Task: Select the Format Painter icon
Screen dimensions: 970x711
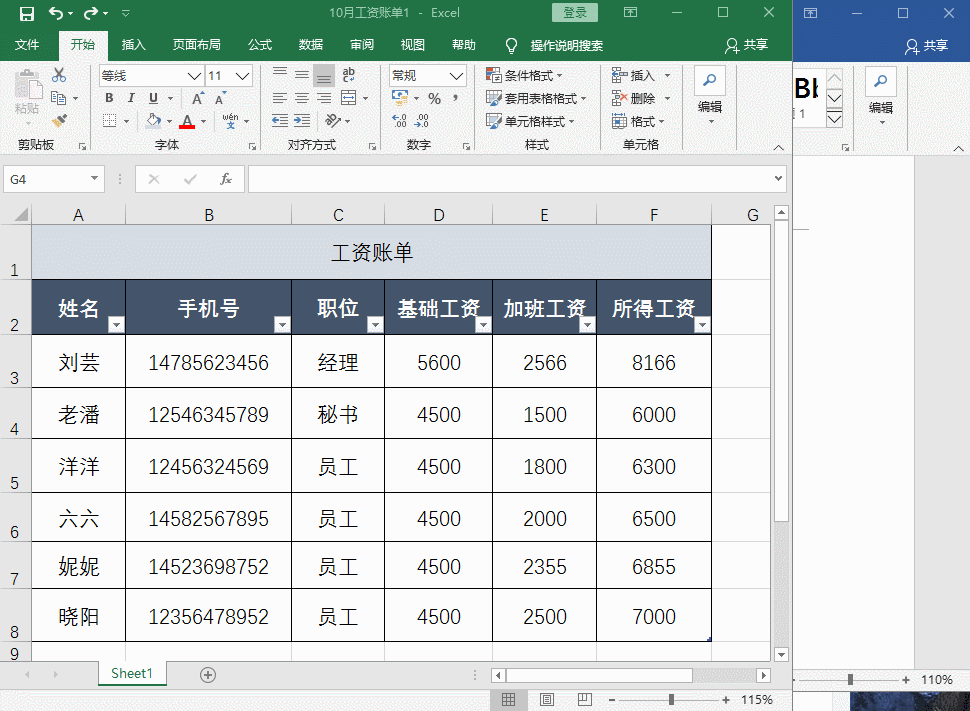Action: [59, 122]
